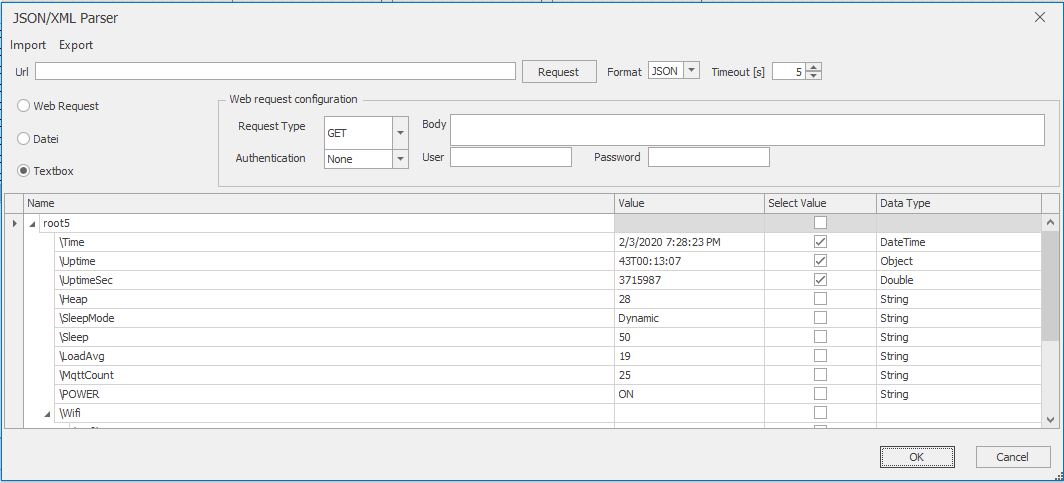Click into the Password field

click(709, 157)
